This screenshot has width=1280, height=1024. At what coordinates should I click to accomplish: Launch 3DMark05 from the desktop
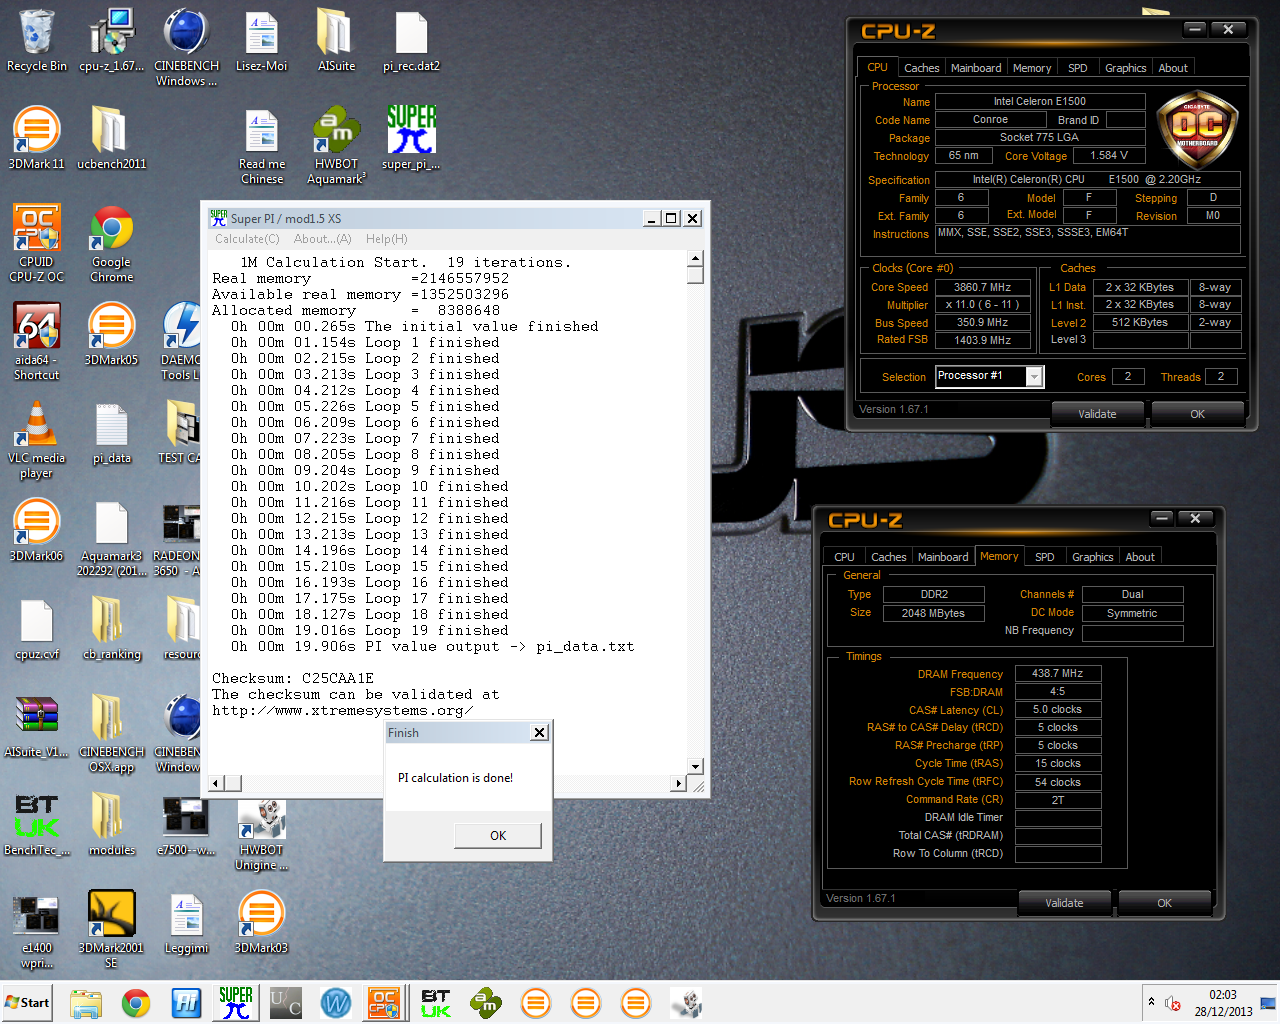(x=111, y=333)
